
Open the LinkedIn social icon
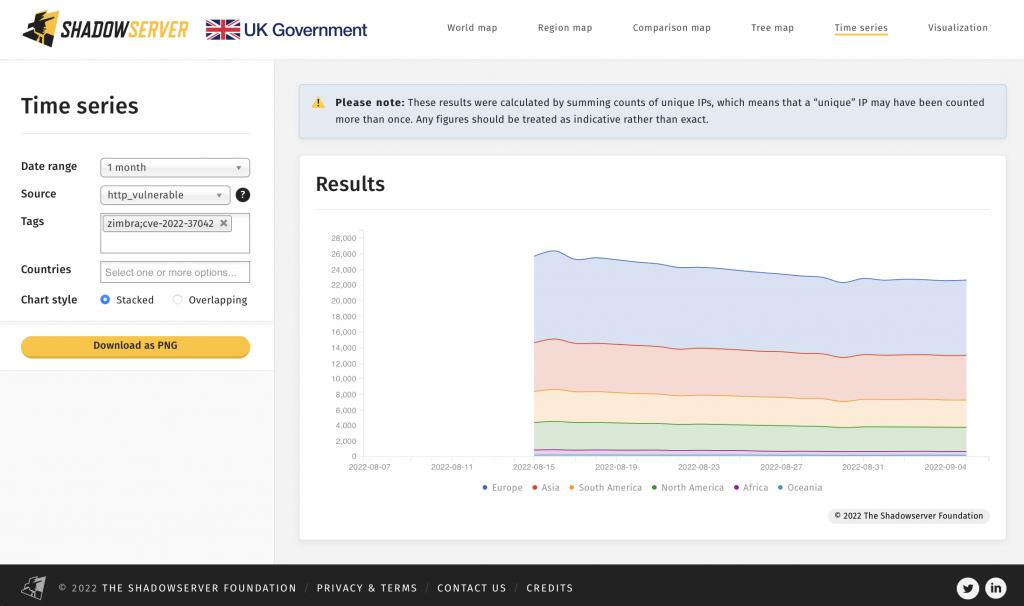point(996,588)
